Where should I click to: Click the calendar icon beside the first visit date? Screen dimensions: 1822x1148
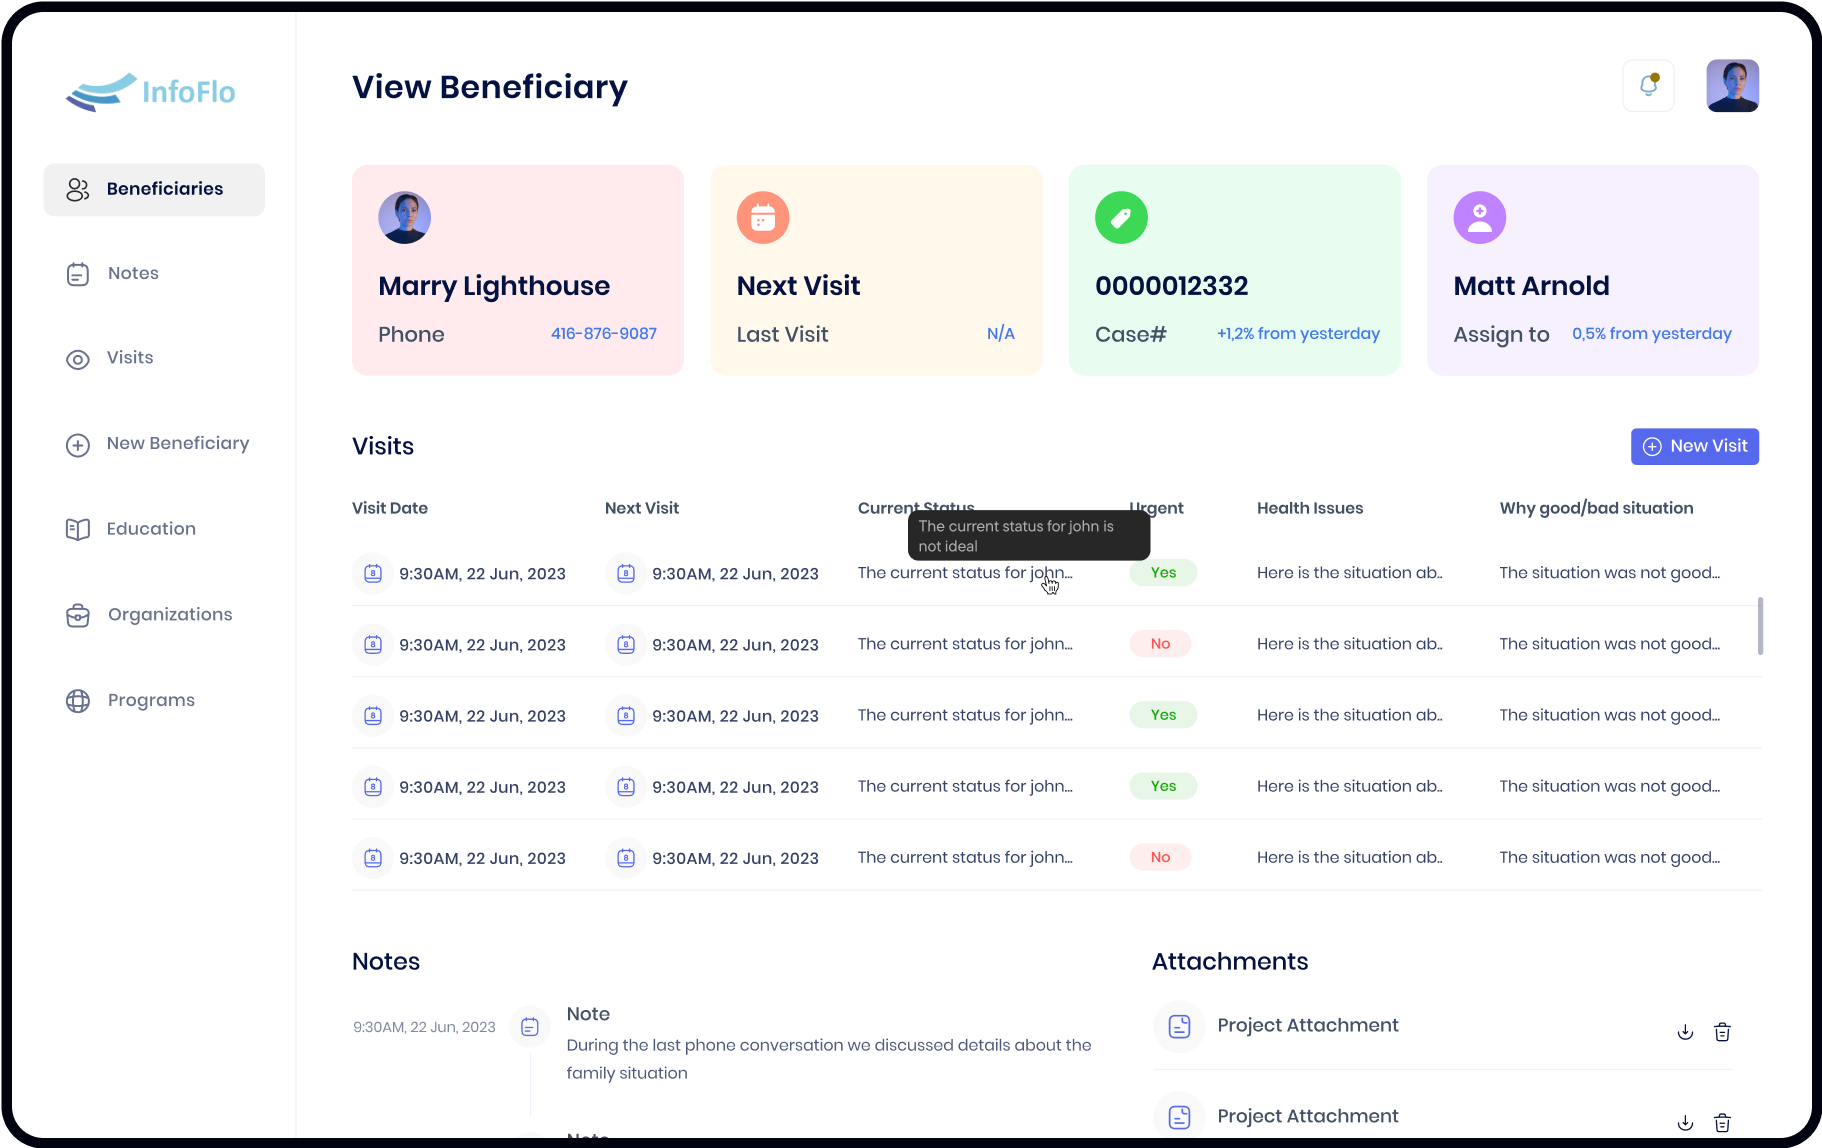point(373,573)
